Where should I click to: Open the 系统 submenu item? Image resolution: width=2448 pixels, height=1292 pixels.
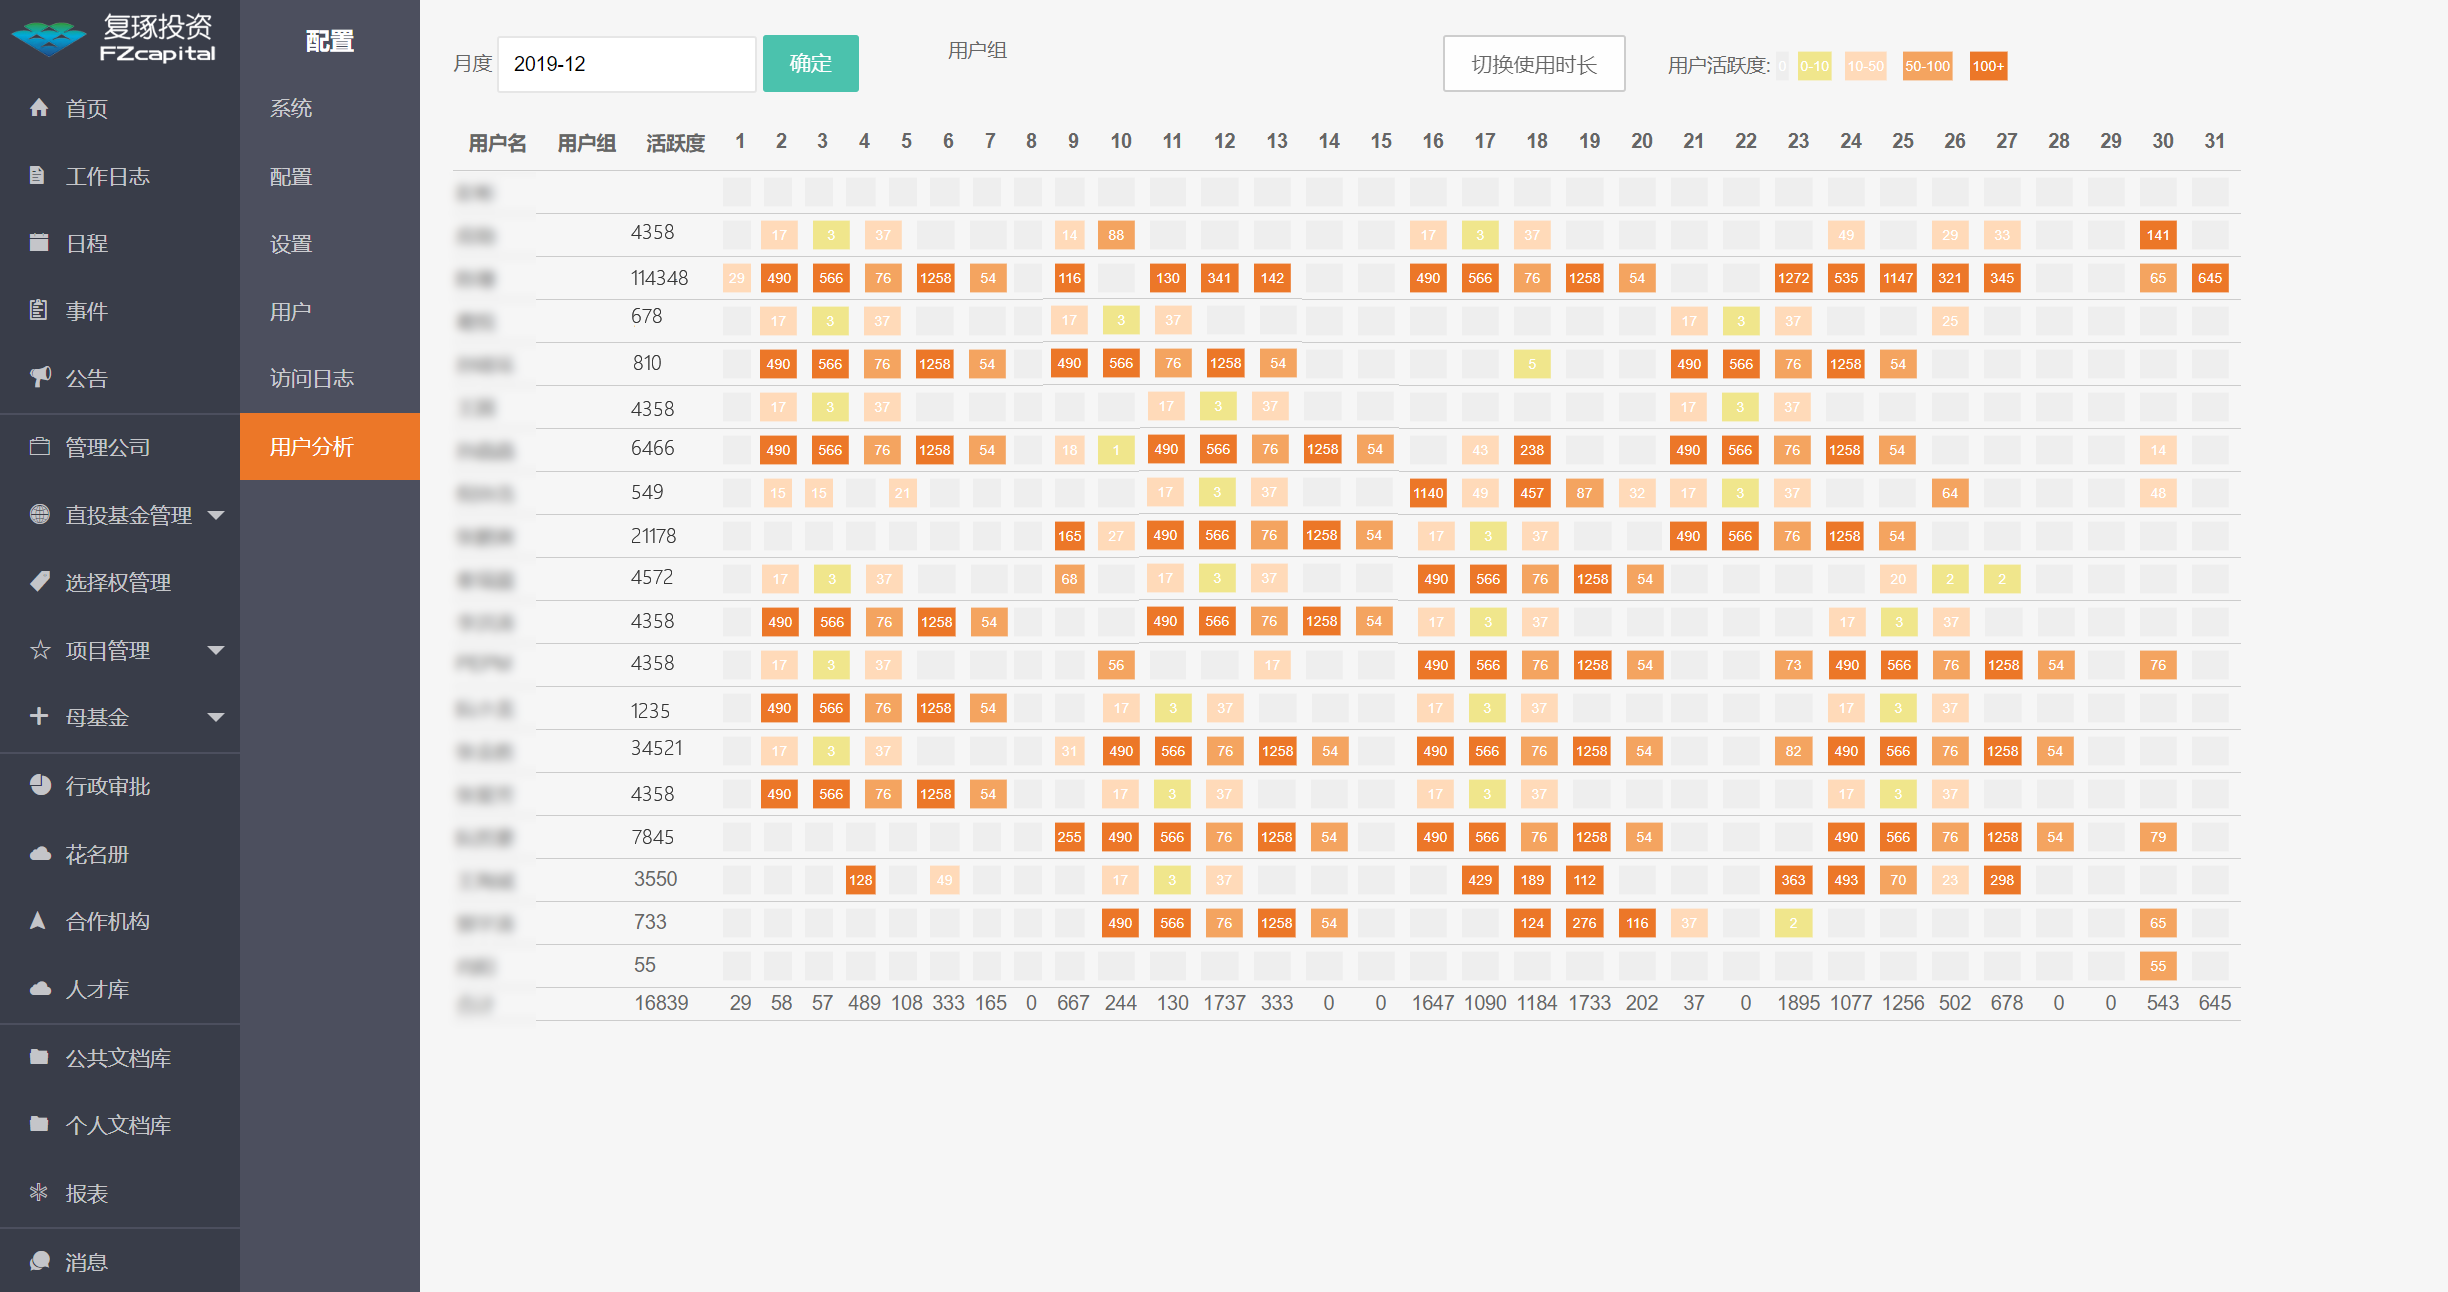291,108
